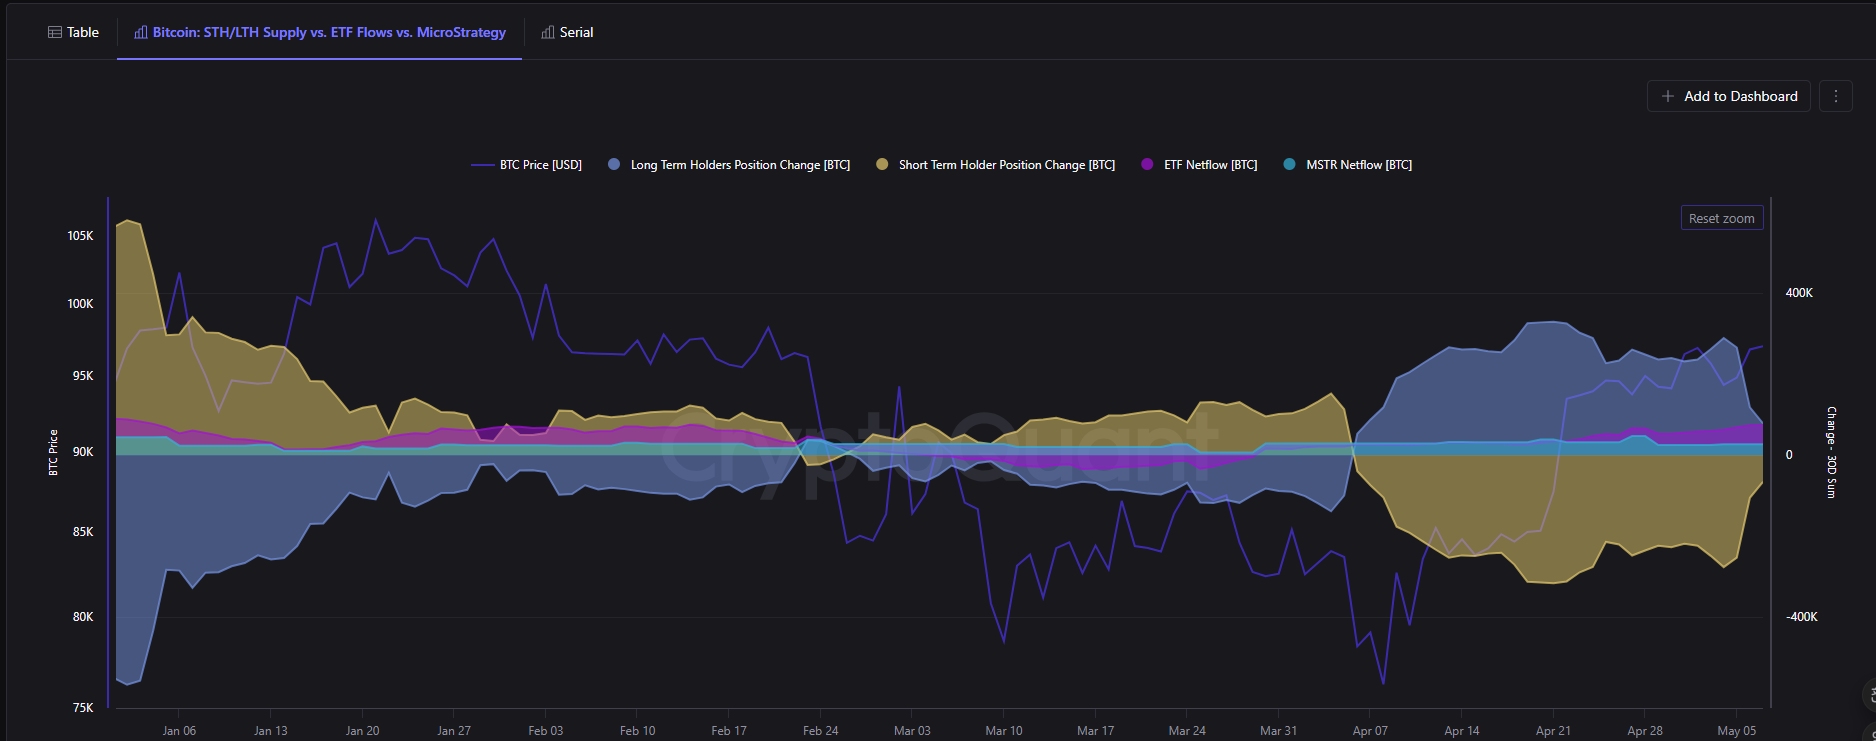The height and width of the screenshot is (741, 1876).
Task: Click the BTC Price line marker in legend
Action: pos(482,165)
